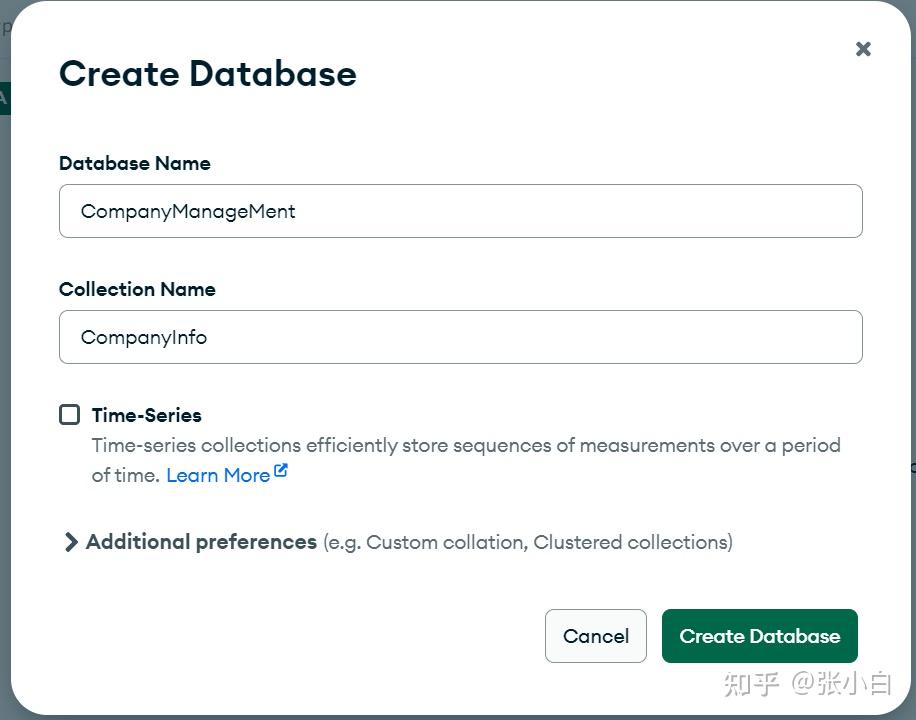Click the green element behind dialog's left edge
Screen dimensions: 916x720
point(4,98)
